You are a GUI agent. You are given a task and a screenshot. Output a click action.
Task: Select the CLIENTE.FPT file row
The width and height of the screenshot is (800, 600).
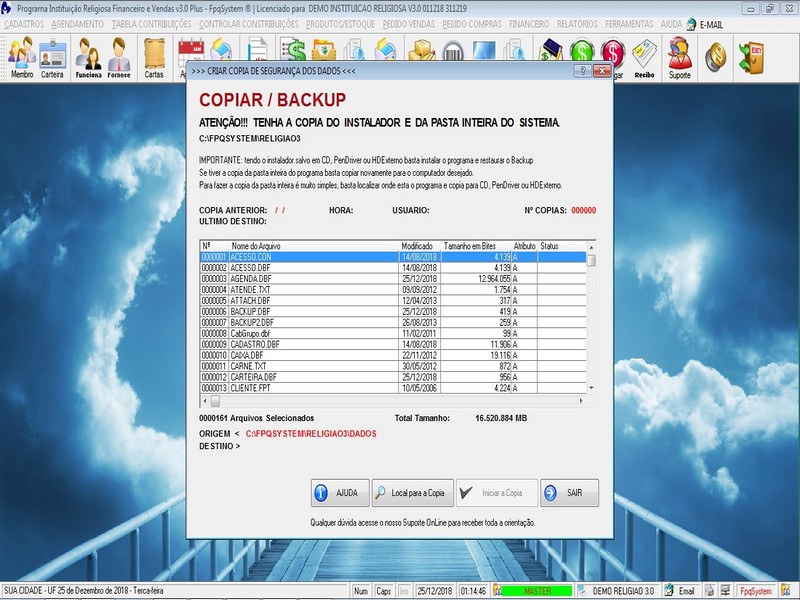tap(393, 388)
